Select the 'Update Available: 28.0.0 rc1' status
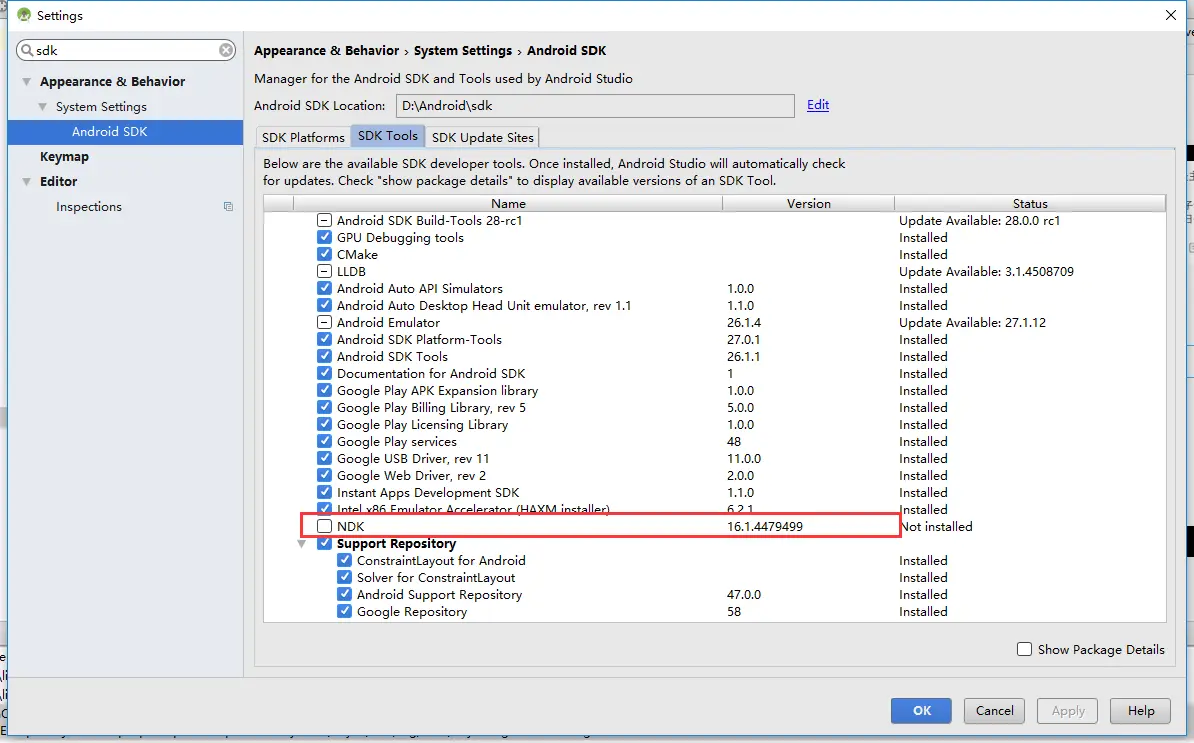This screenshot has width=1194, height=743. pyautogui.click(x=979, y=220)
